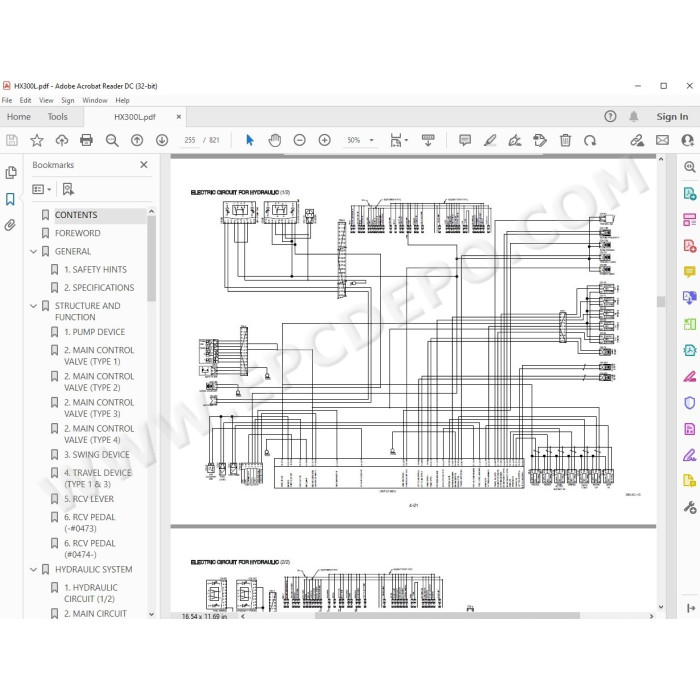This screenshot has height=700, width=700.
Task: Open More Tools wrench icon
Action: [690, 507]
